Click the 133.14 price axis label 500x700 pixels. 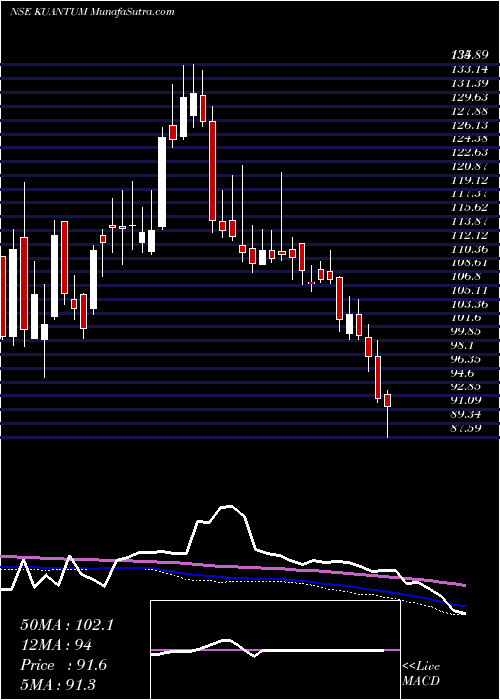point(469,69)
